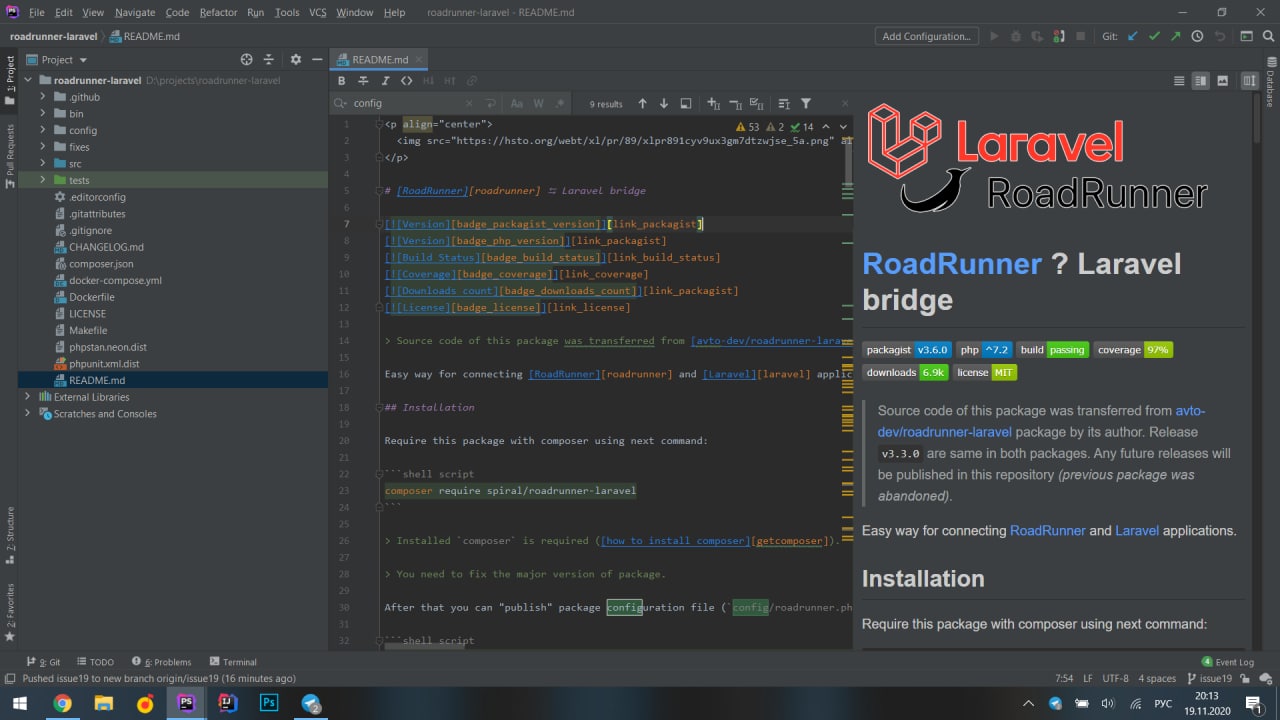Expand the config folder arrow
The width and height of the screenshot is (1280, 720).
coord(43,130)
